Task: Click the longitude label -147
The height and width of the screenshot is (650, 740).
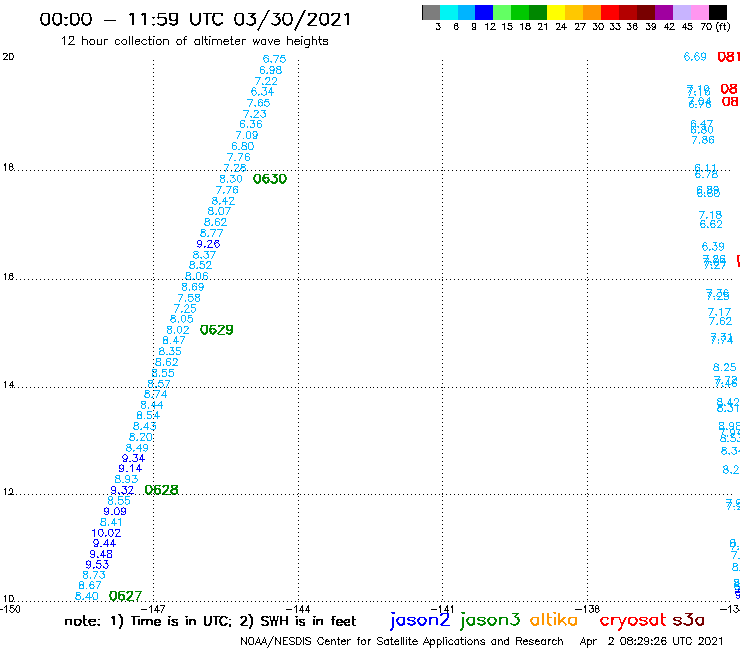Action: tap(153, 609)
